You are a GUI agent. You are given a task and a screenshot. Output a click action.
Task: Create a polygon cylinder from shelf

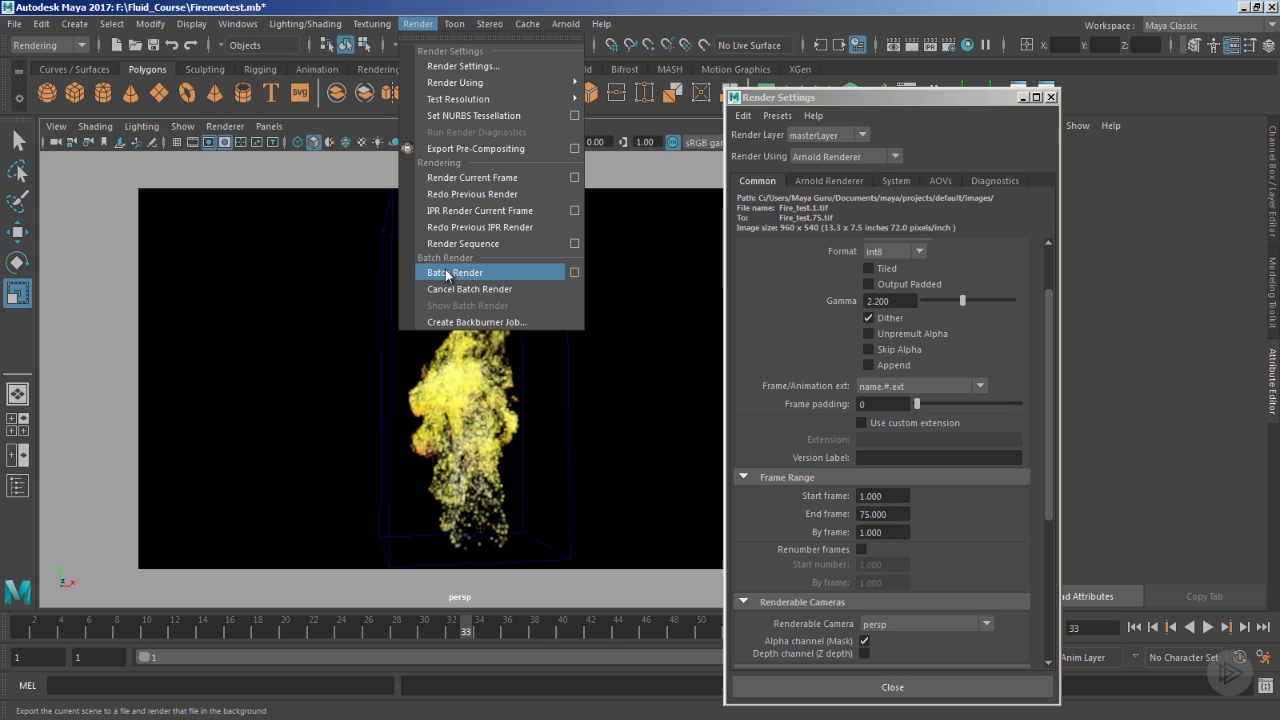(x=103, y=93)
